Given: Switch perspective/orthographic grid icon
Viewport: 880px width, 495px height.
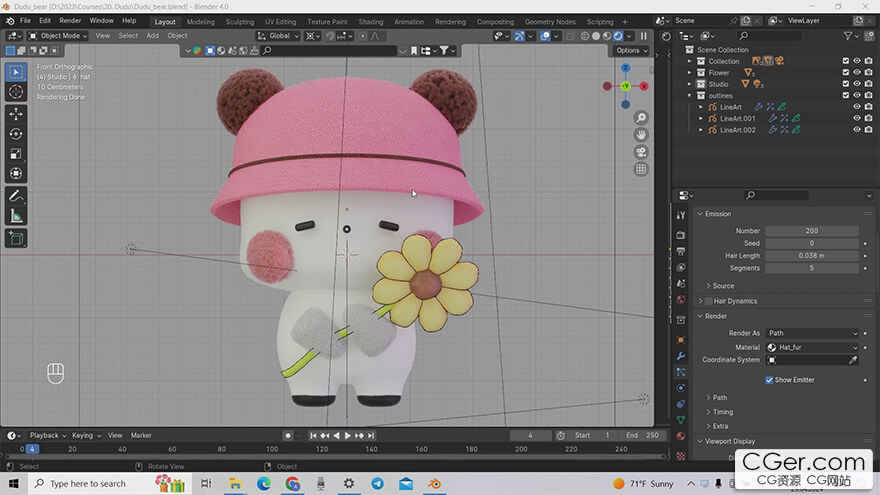Looking at the screenshot, I should coord(641,169).
